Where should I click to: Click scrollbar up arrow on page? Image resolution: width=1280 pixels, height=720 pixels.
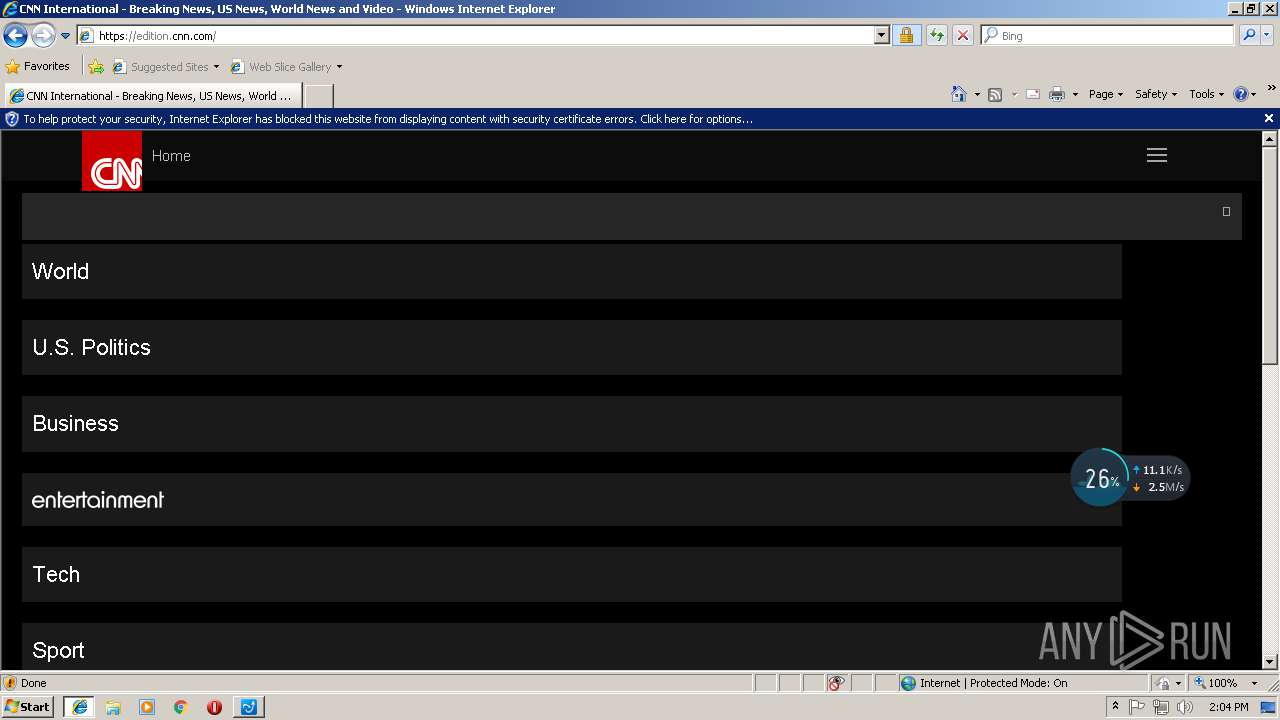[1270, 139]
